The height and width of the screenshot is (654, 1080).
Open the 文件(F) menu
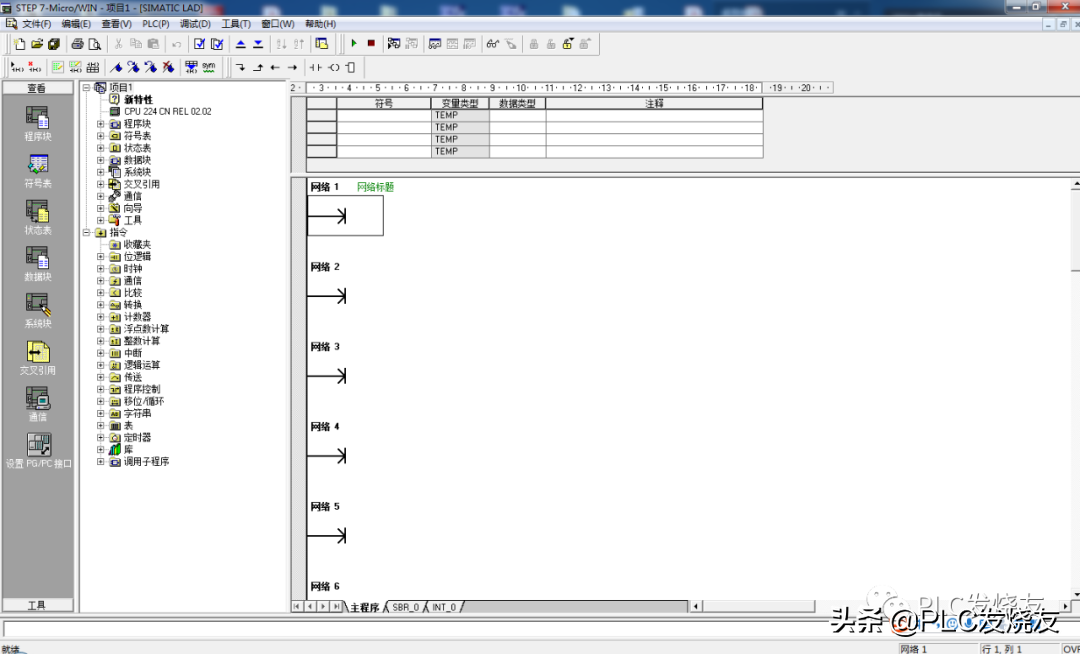[x=37, y=24]
